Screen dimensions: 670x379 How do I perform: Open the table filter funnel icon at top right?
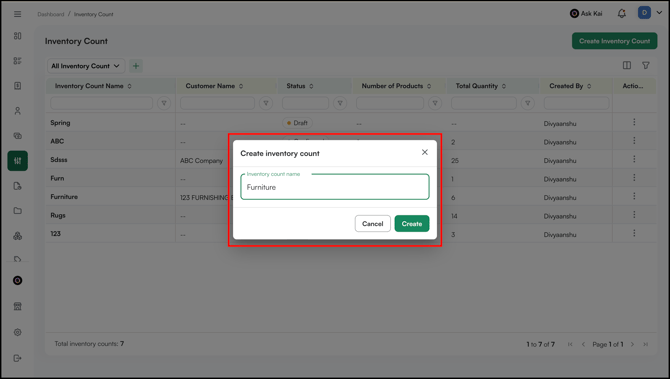click(x=646, y=65)
